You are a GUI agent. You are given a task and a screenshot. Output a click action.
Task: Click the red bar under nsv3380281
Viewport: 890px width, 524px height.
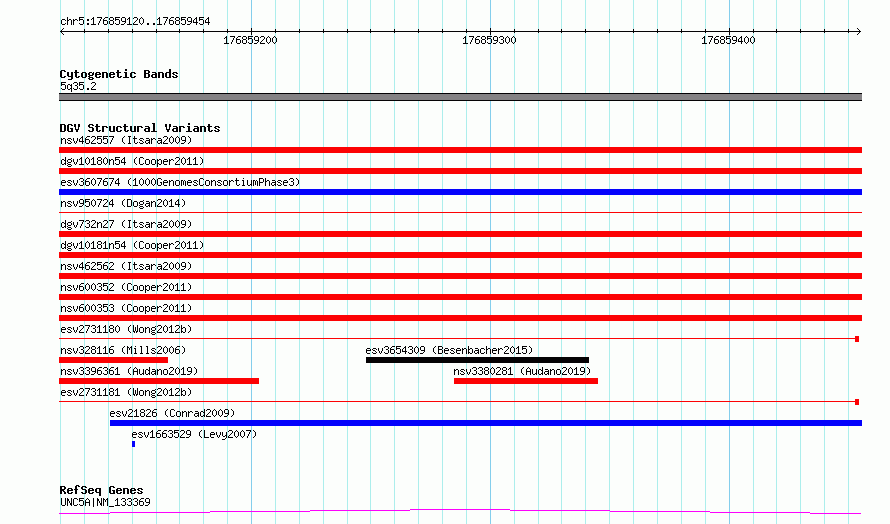[x=526, y=381]
